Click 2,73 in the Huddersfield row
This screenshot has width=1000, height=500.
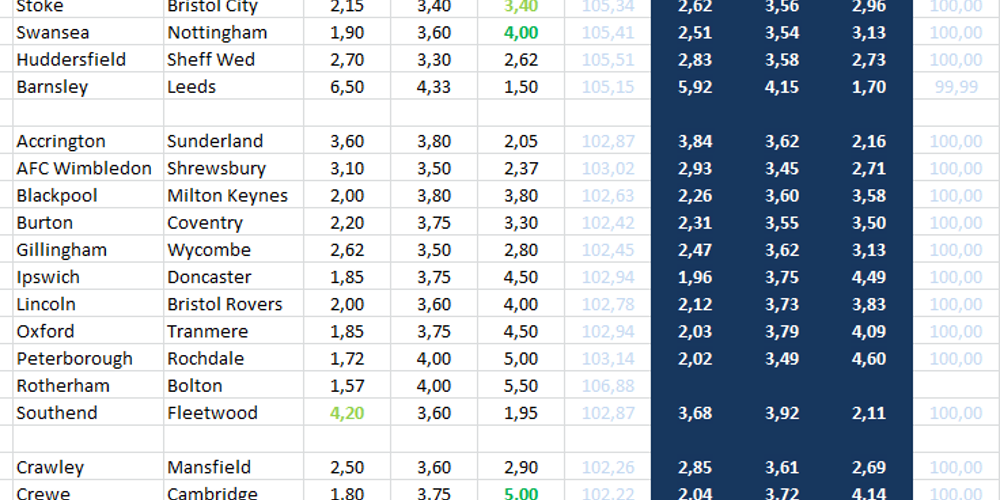[869, 59]
